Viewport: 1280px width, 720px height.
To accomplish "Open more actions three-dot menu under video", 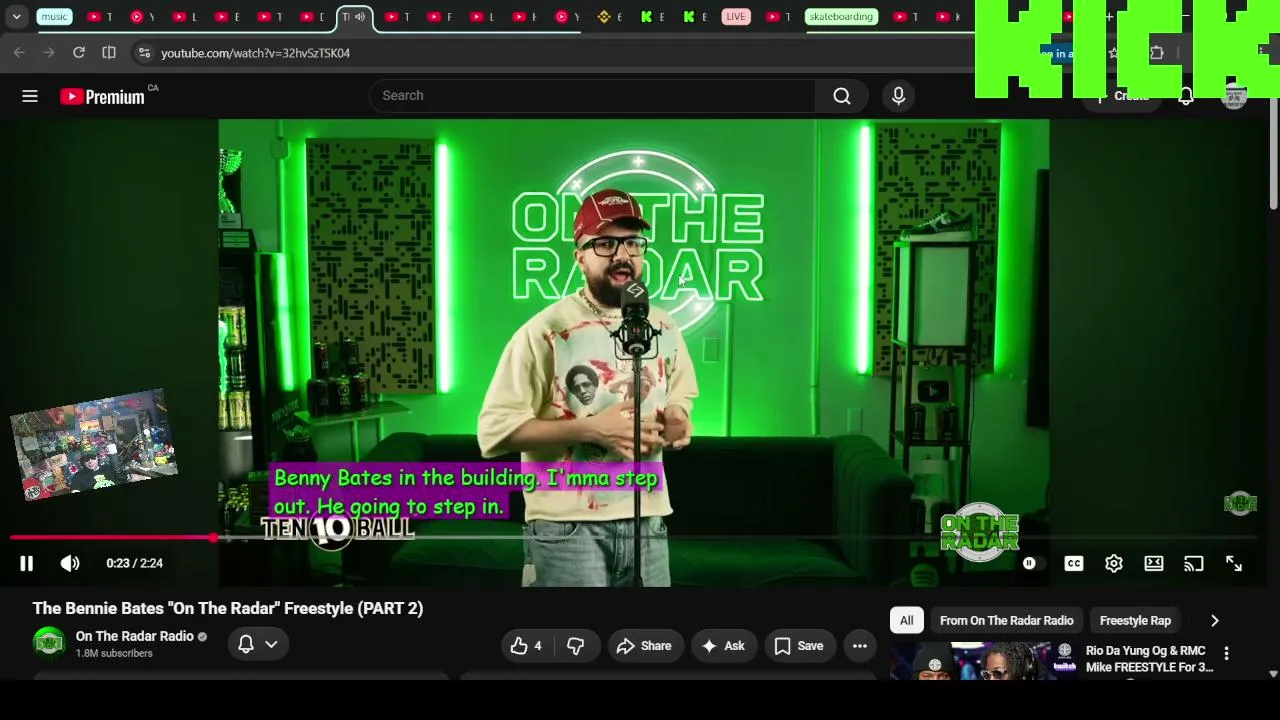I will point(860,646).
